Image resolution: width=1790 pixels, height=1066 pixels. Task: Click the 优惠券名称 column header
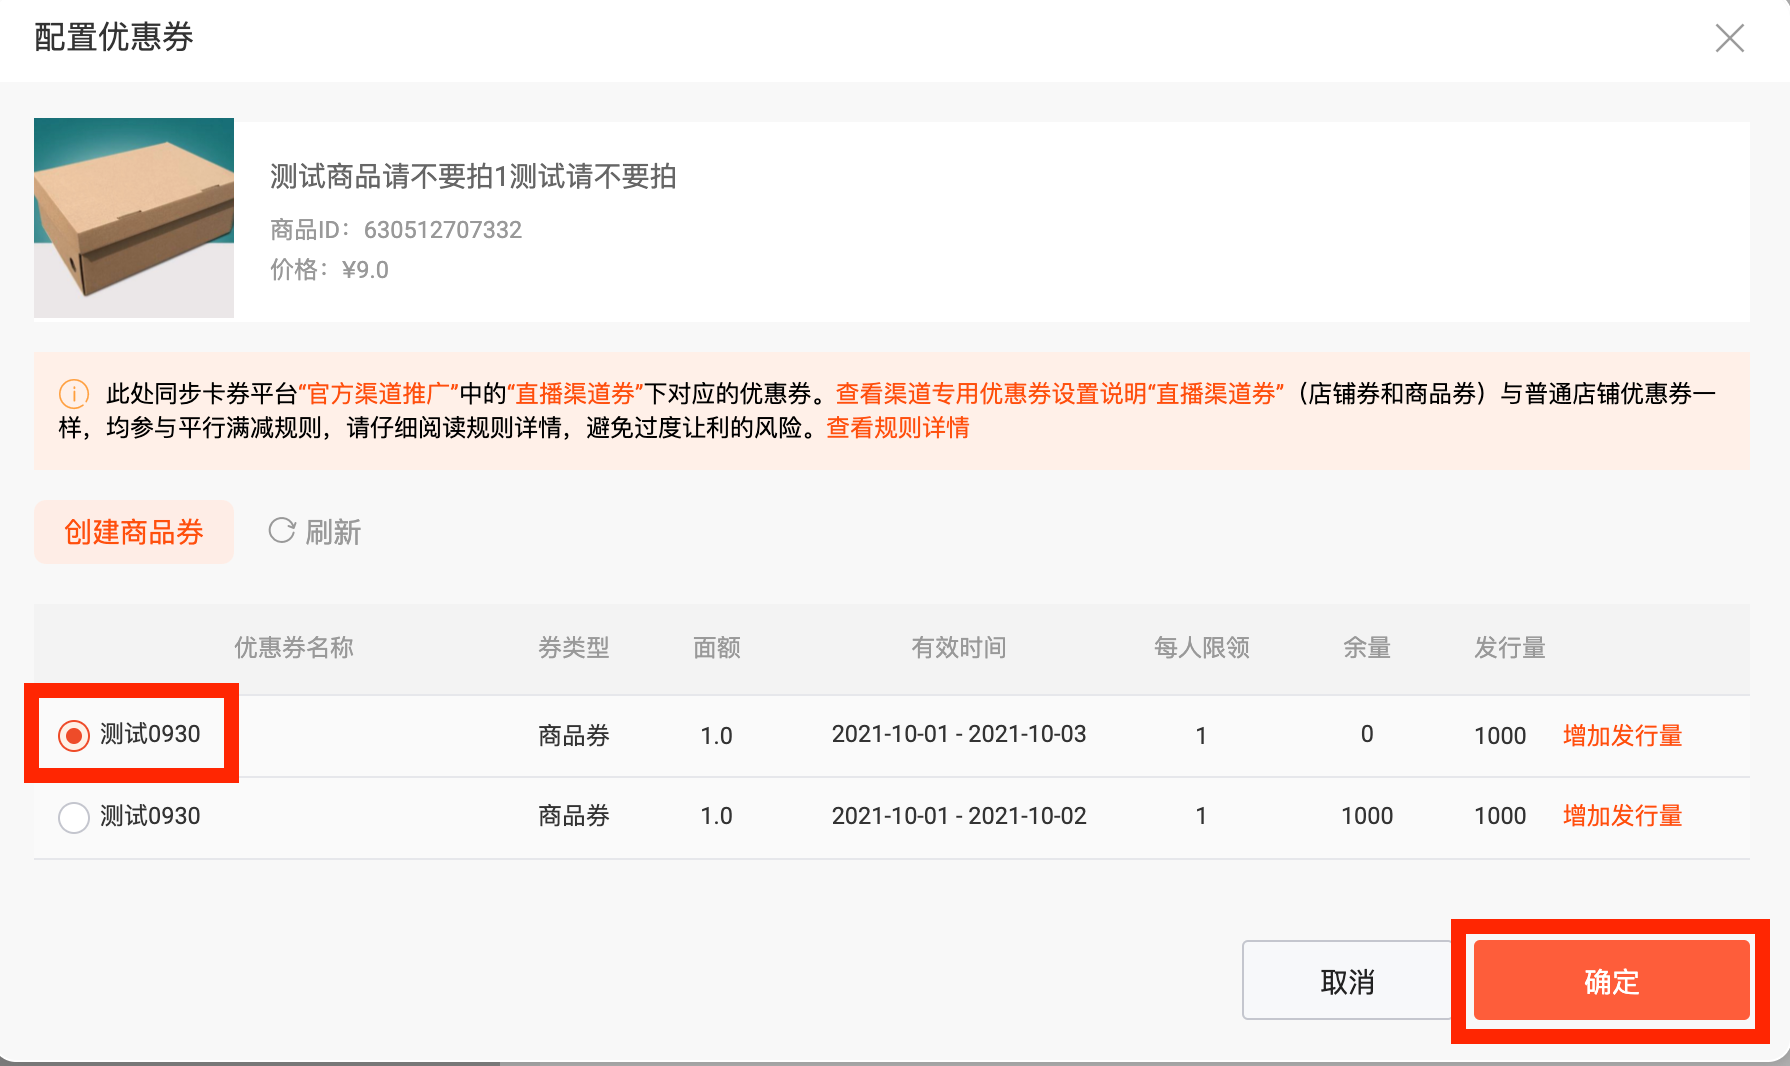click(294, 648)
